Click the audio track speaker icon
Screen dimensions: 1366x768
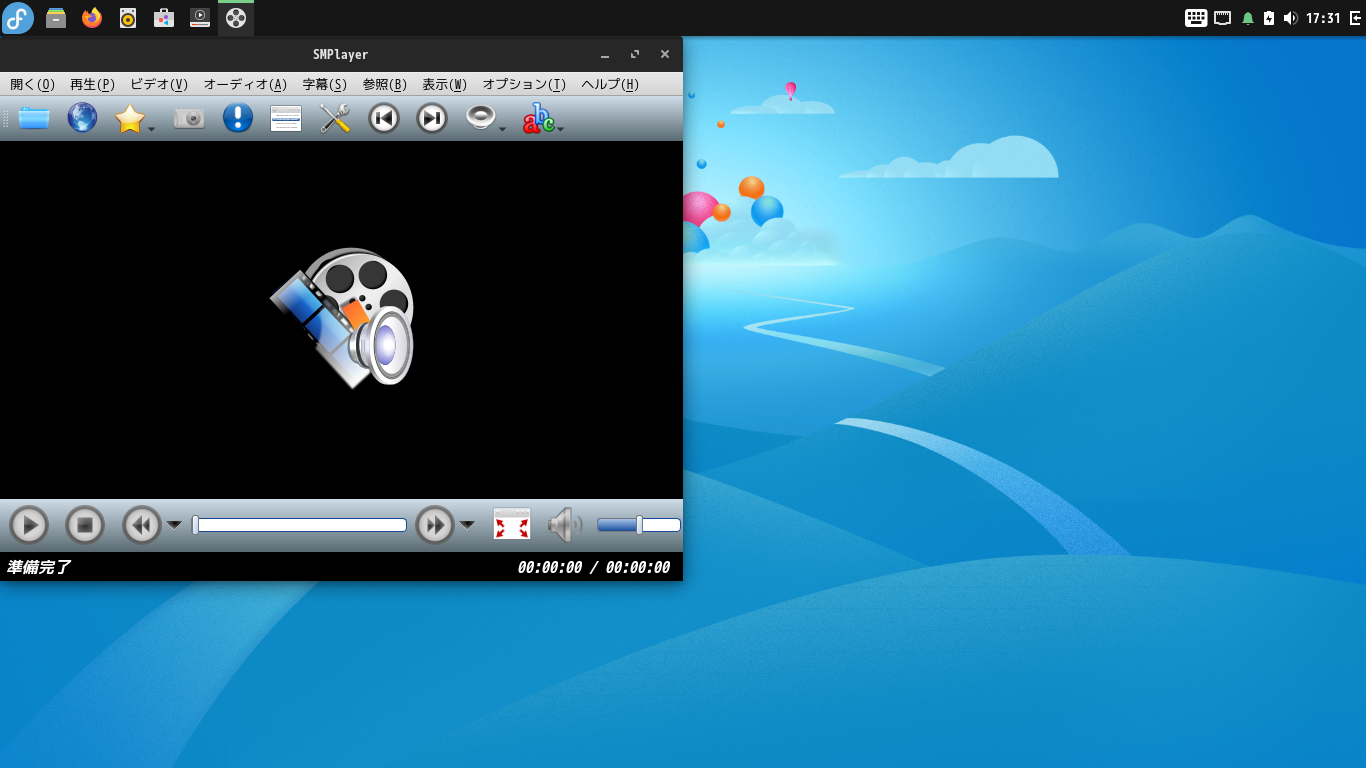click(x=481, y=118)
